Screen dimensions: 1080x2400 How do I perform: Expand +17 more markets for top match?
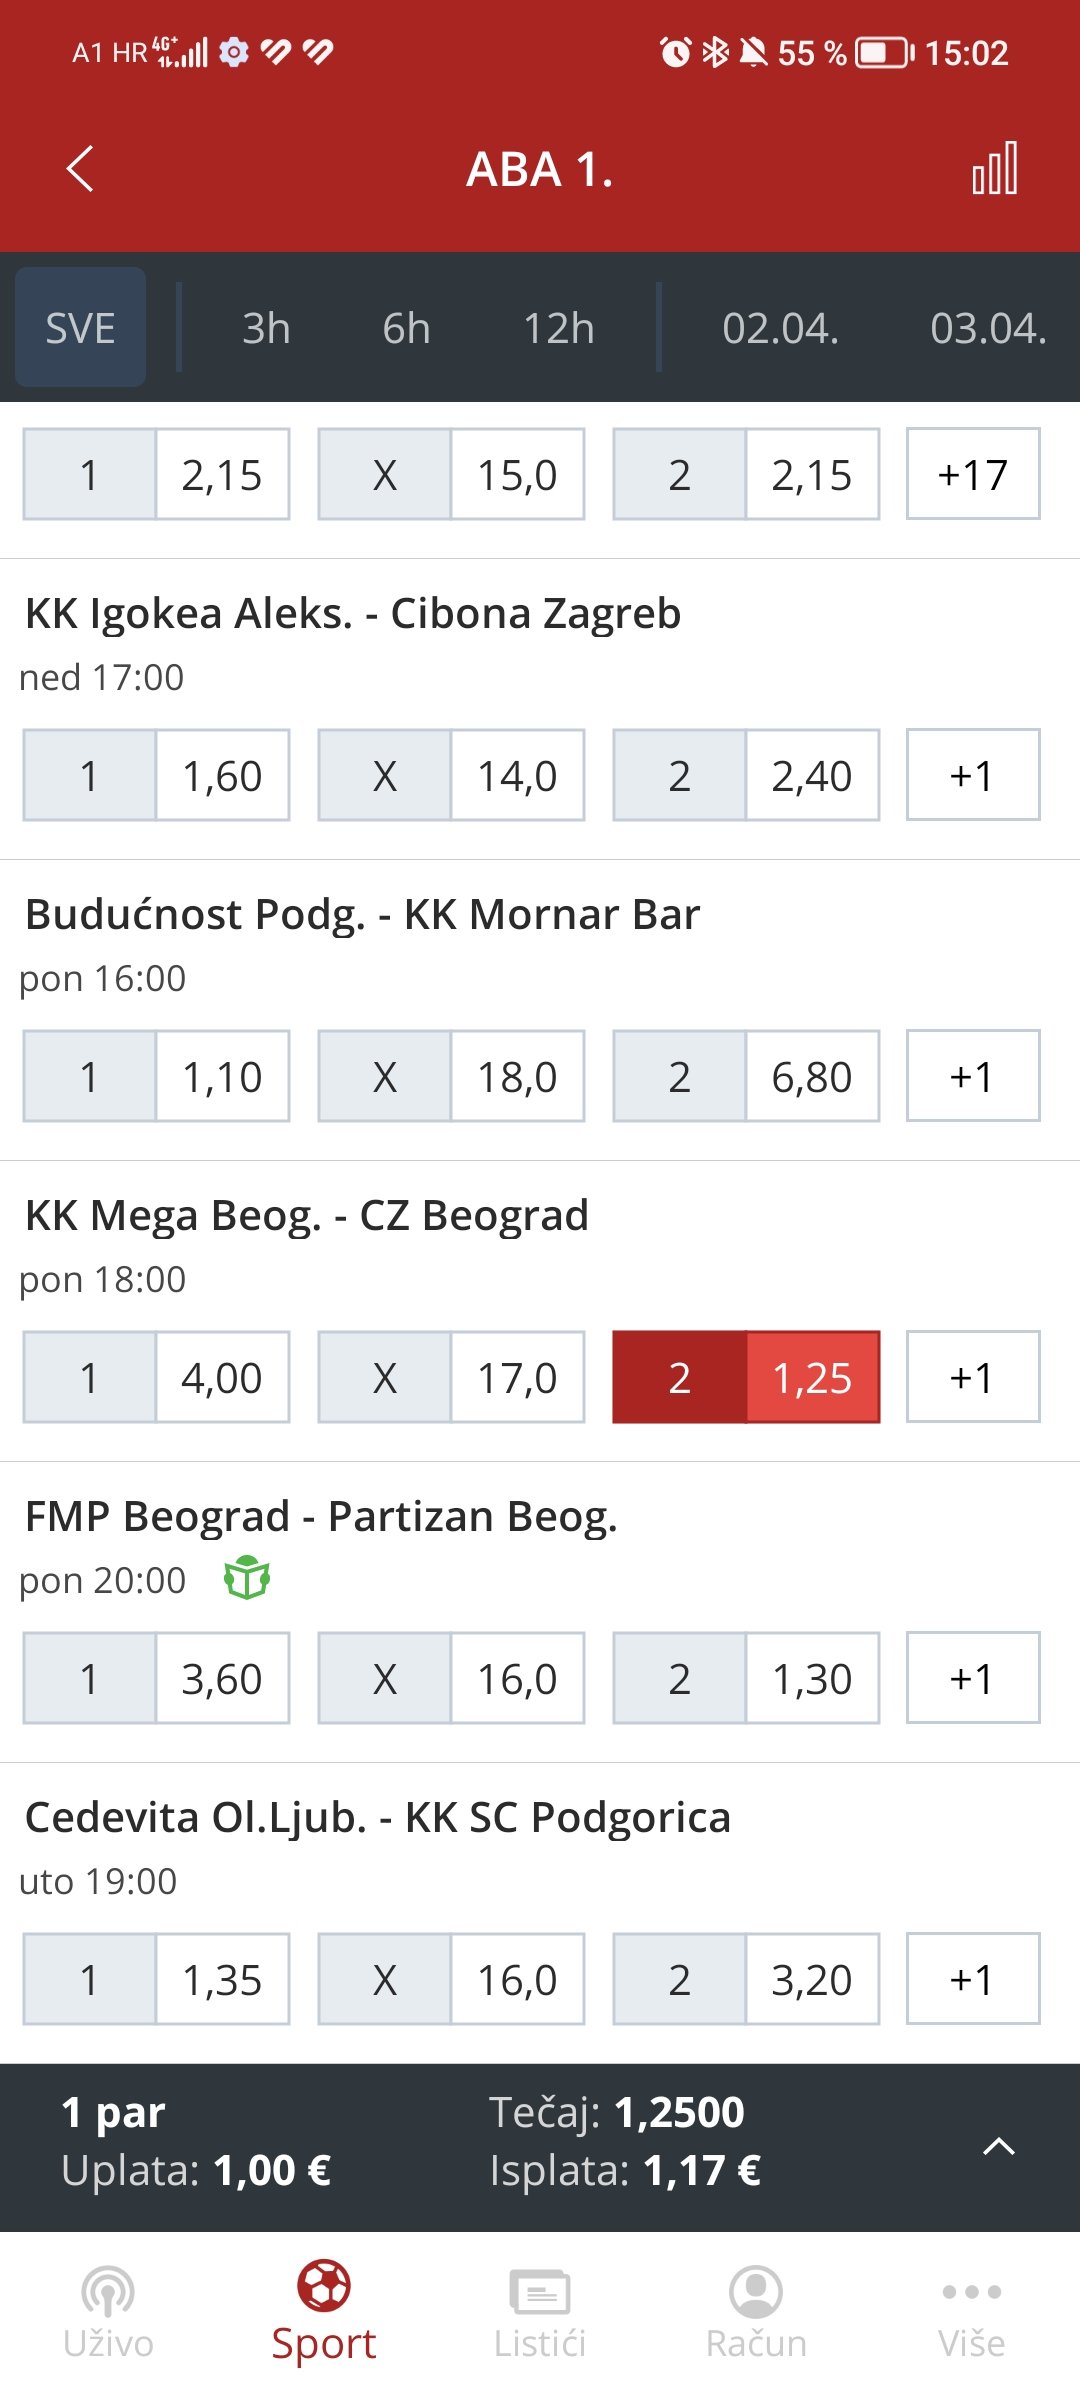pyautogui.click(x=973, y=474)
